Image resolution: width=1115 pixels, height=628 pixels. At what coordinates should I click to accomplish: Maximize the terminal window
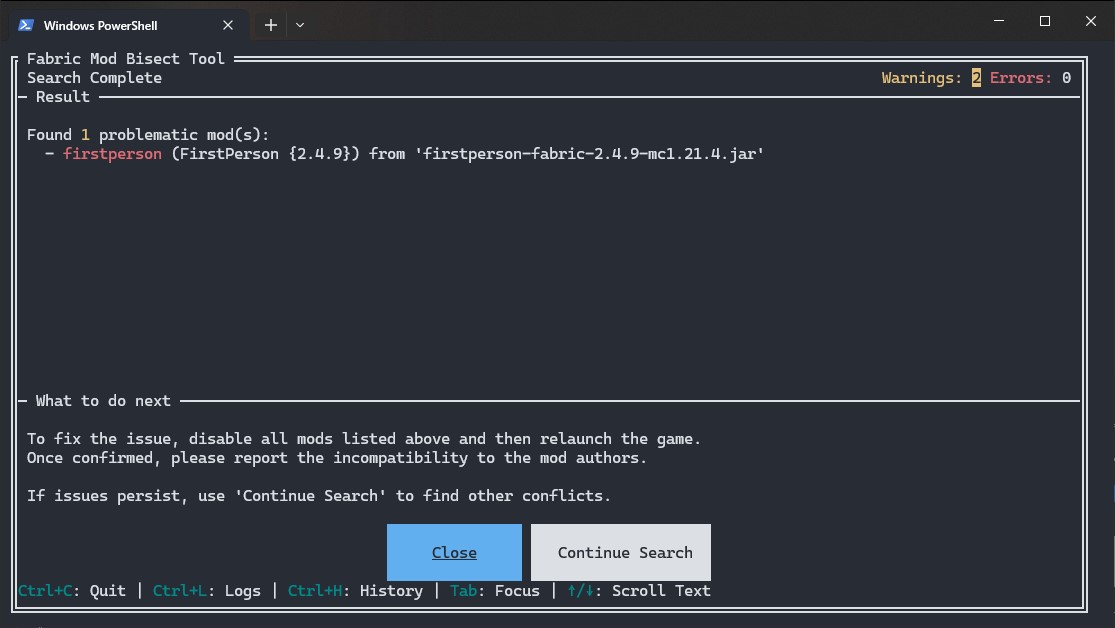point(1045,21)
